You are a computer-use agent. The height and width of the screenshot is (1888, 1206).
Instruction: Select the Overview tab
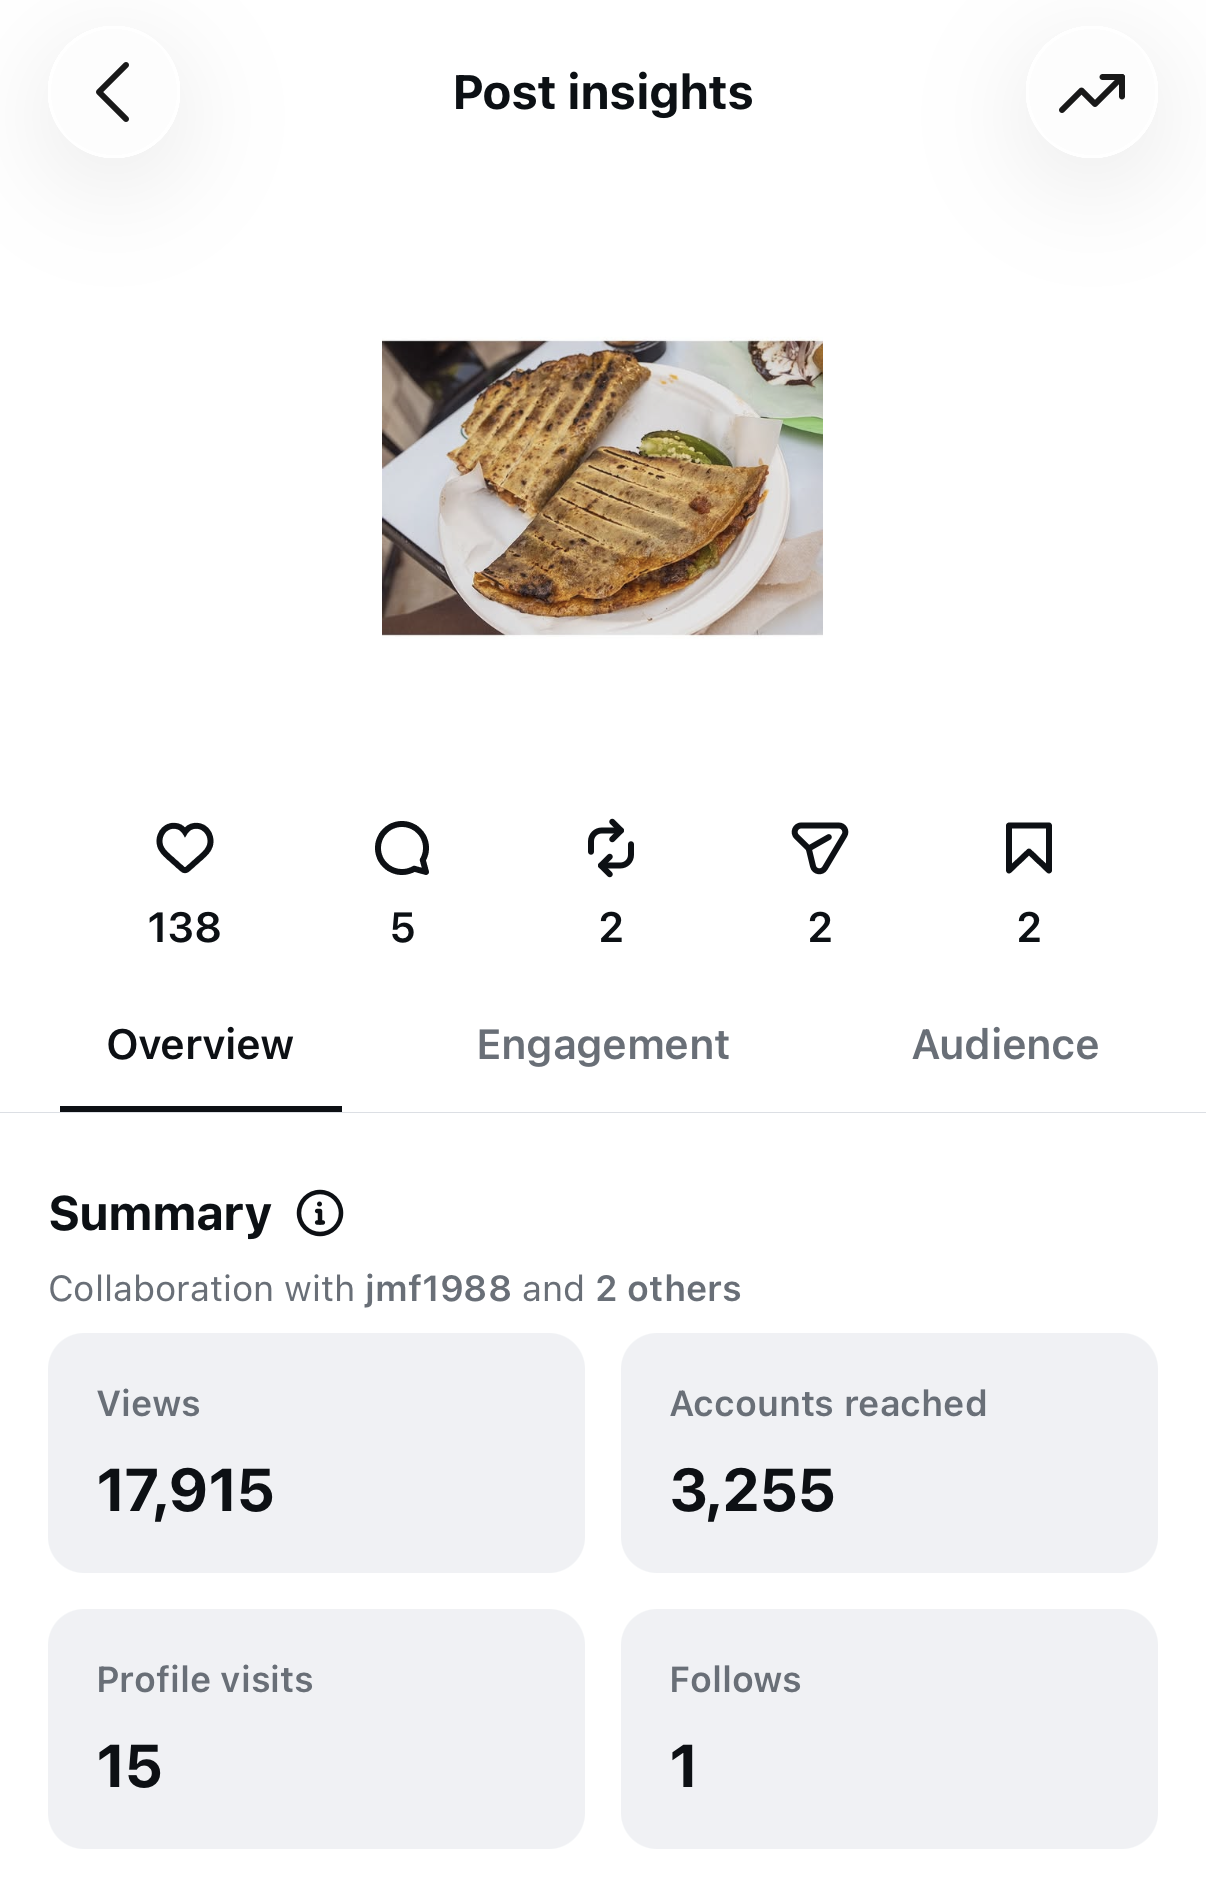coord(200,1045)
